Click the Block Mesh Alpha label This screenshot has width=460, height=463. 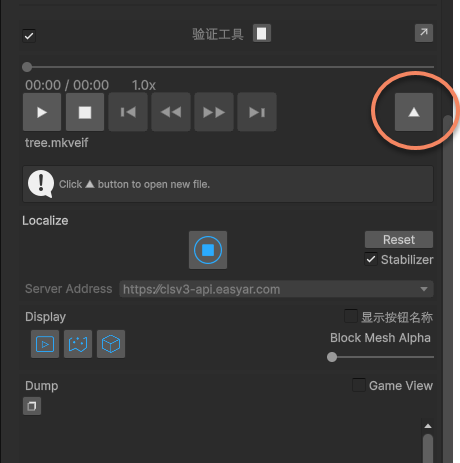(x=380, y=338)
